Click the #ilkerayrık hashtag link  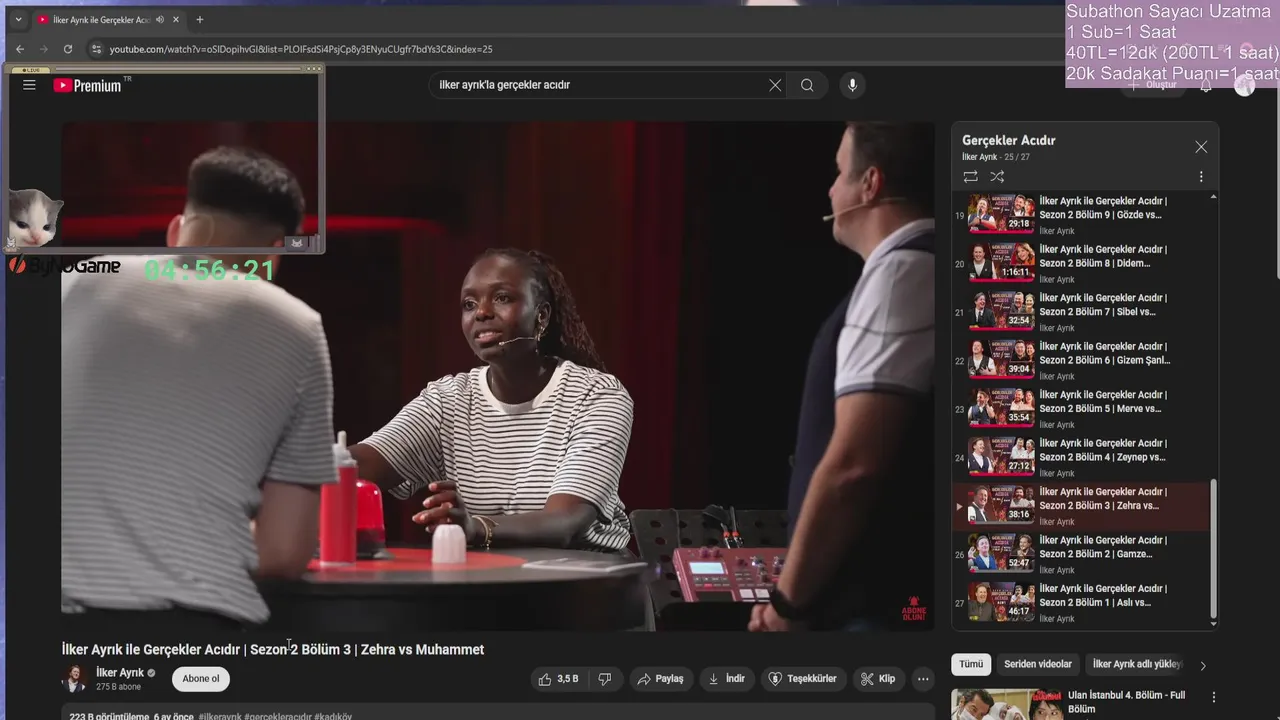click(219, 716)
